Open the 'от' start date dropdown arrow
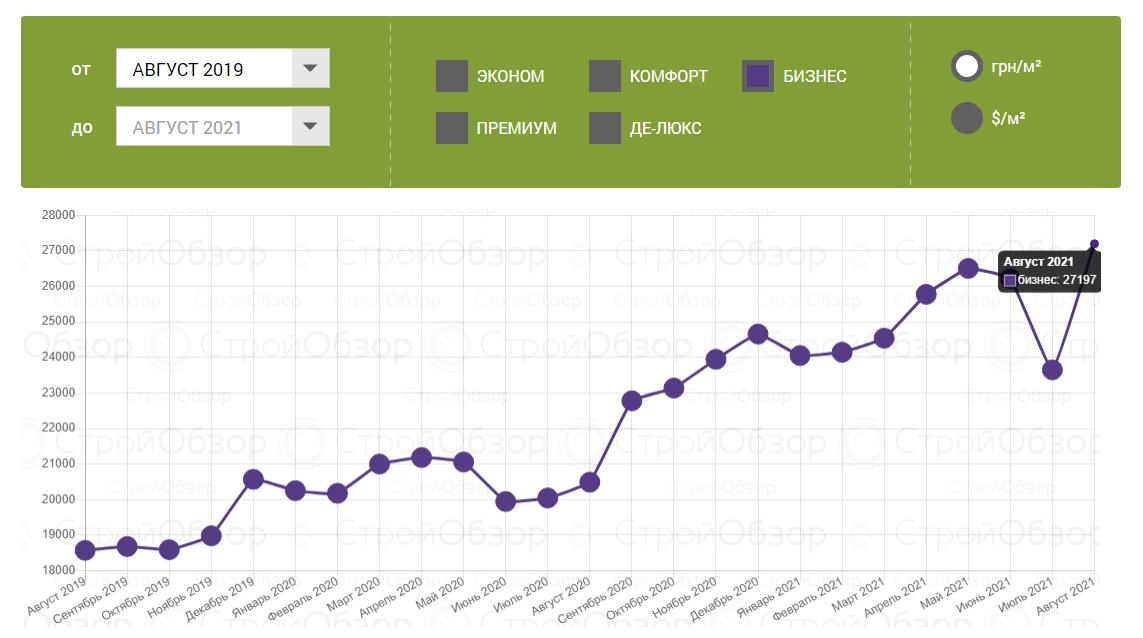The image size is (1143, 638). 310,68
